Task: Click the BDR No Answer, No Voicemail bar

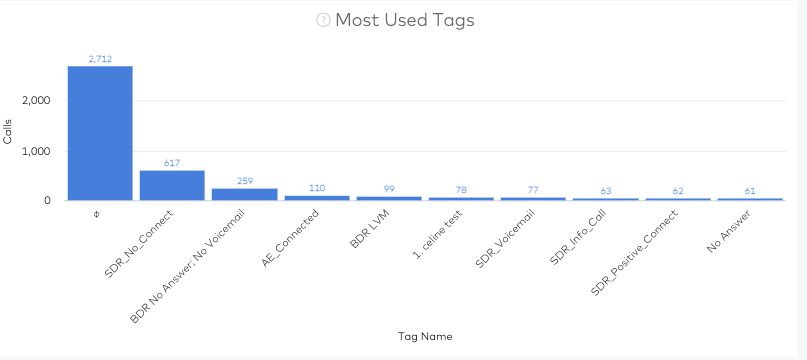Action: coord(244,194)
